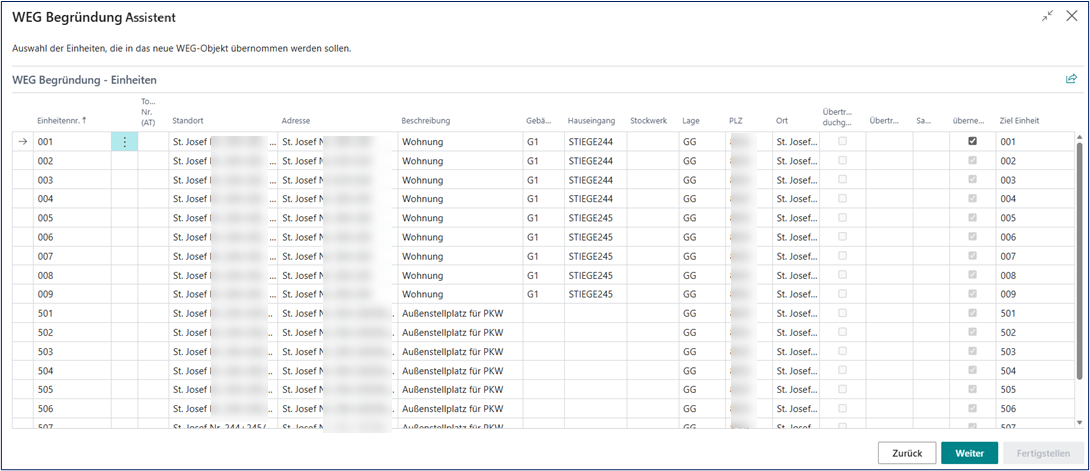Click the share icon above the units list
The image size is (1090, 471).
tap(1071, 79)
